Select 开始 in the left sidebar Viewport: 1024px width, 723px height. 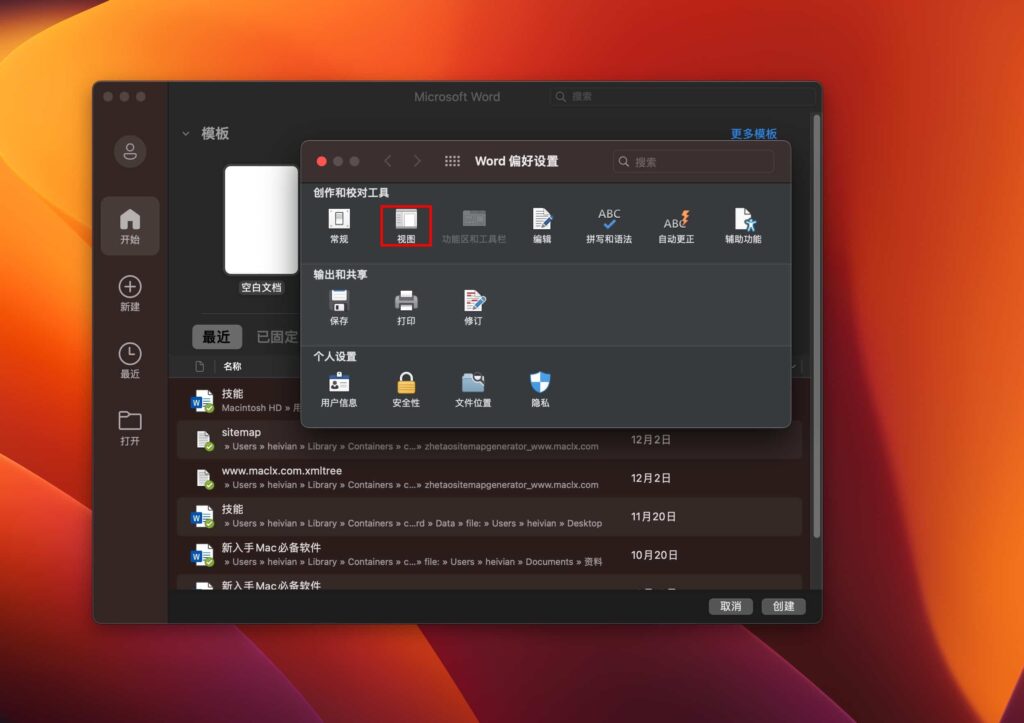130,226
